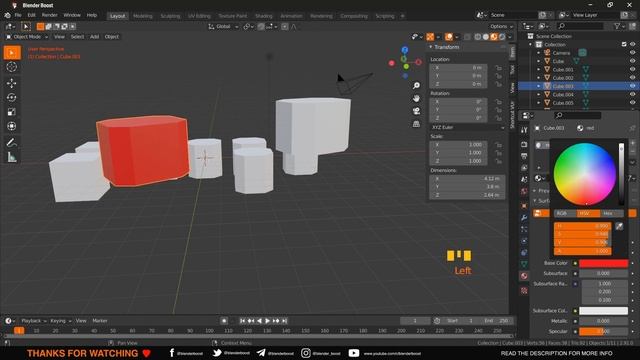Jump to the timeline start frame

click(242, 321)
